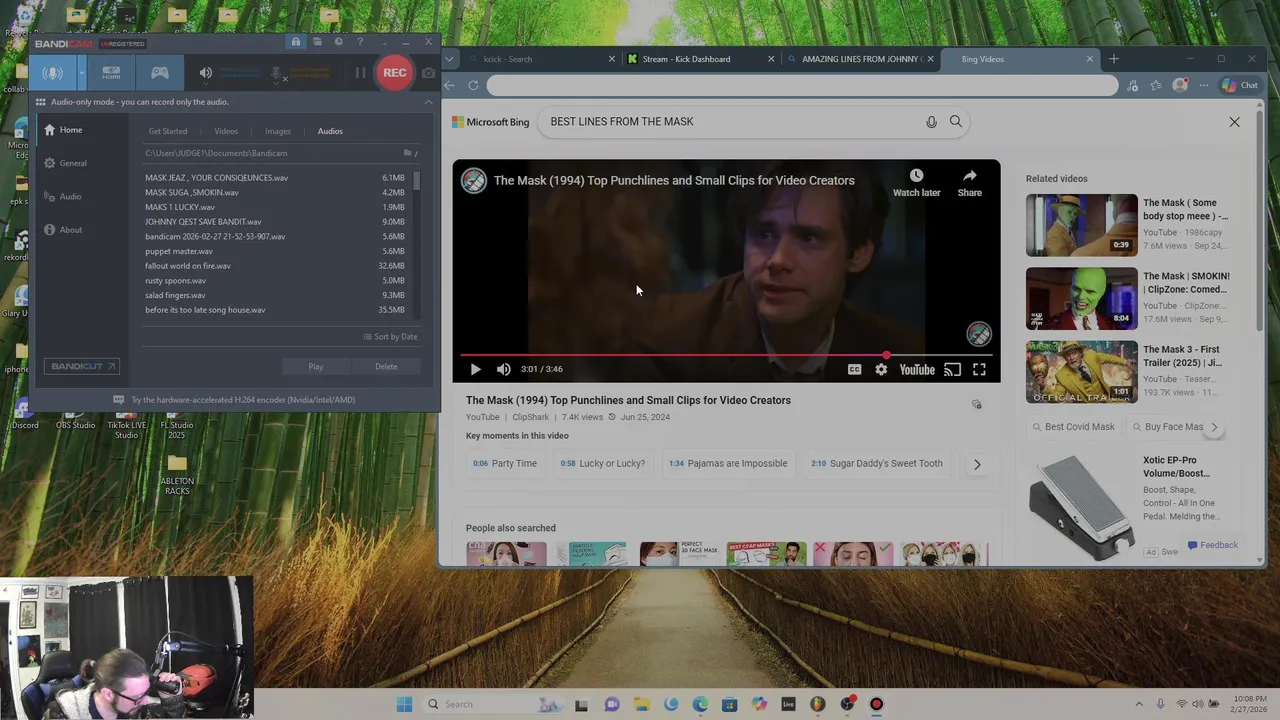Open YouTube player settings gear
The width and height of the screenshot is (1280, 720).
tap(881, 369)
